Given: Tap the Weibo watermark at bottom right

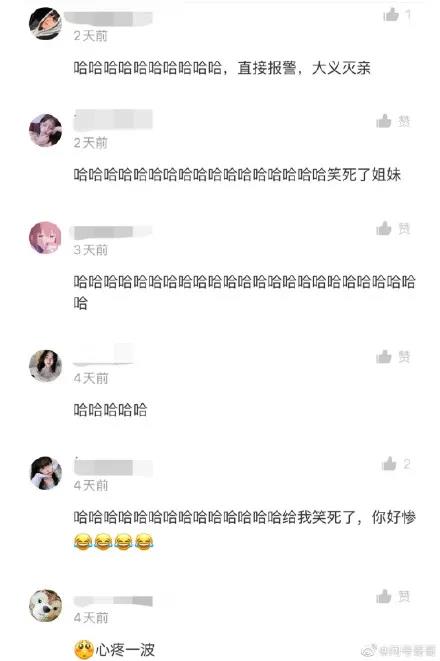Looking at the screenshot, I should [x=398, y=650].
